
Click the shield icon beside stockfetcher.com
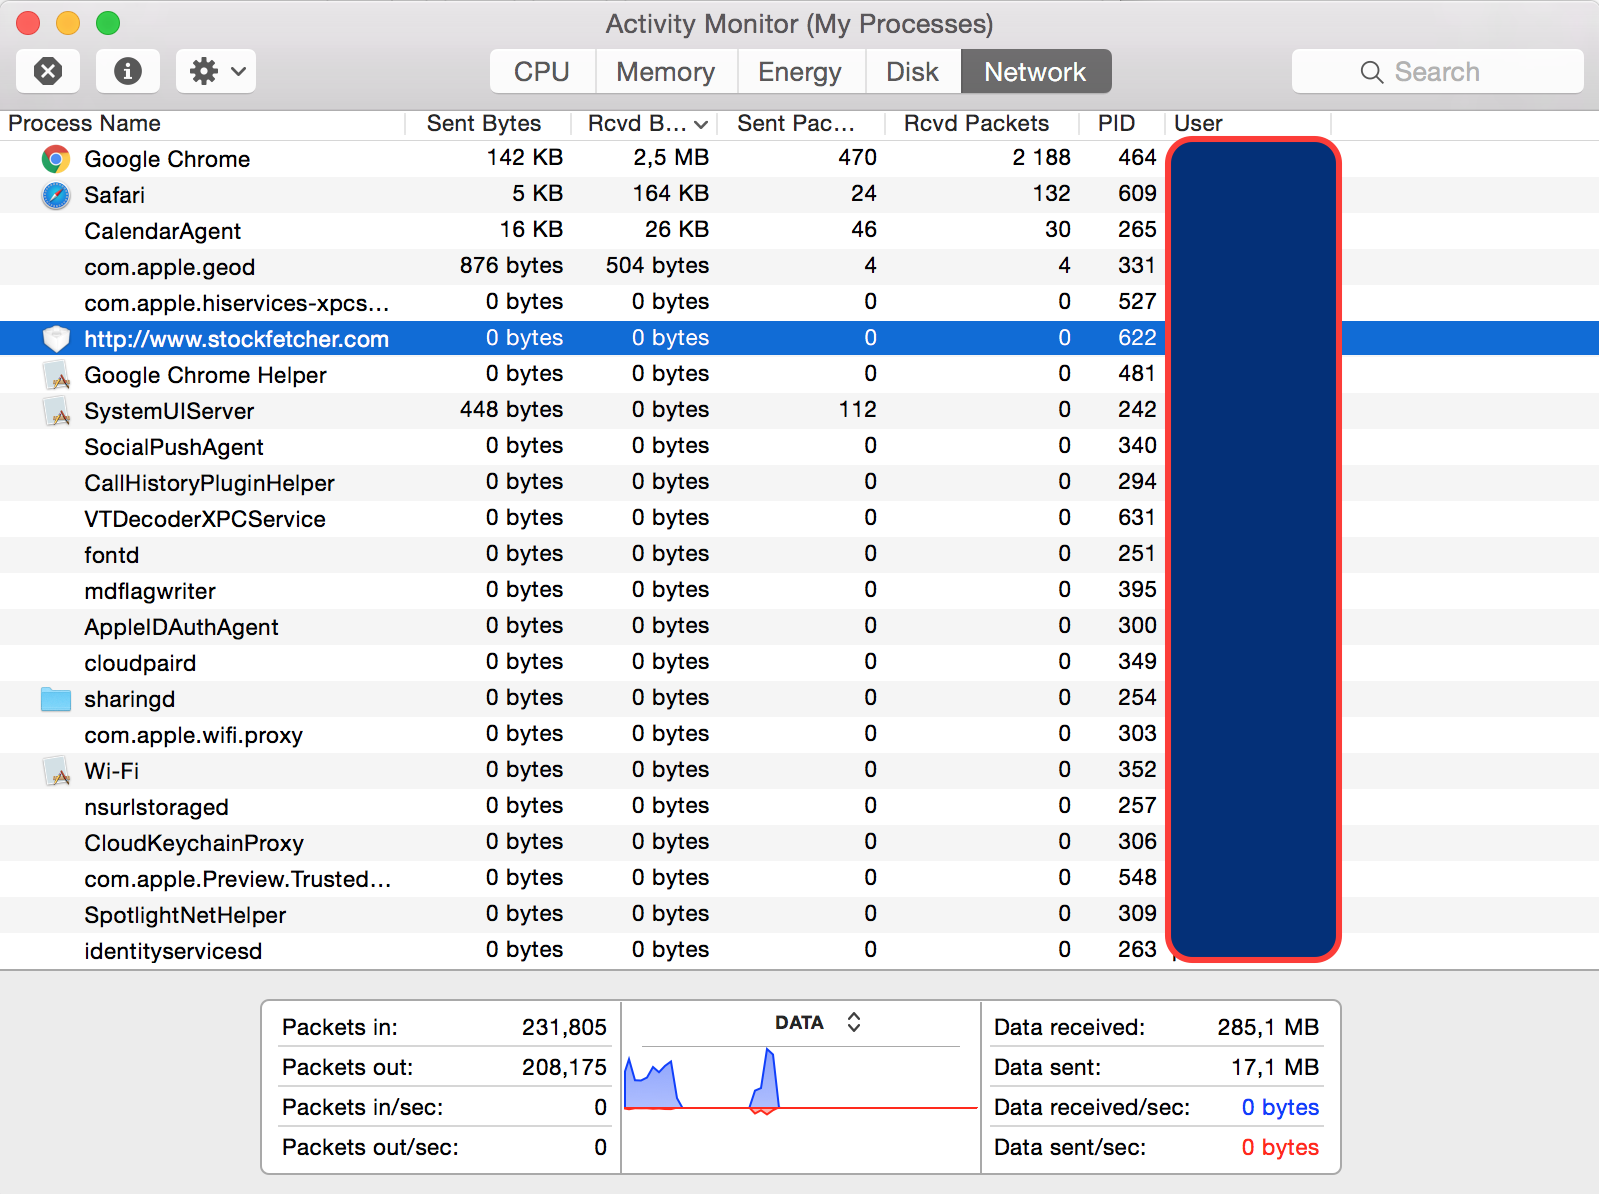(56, 339)
